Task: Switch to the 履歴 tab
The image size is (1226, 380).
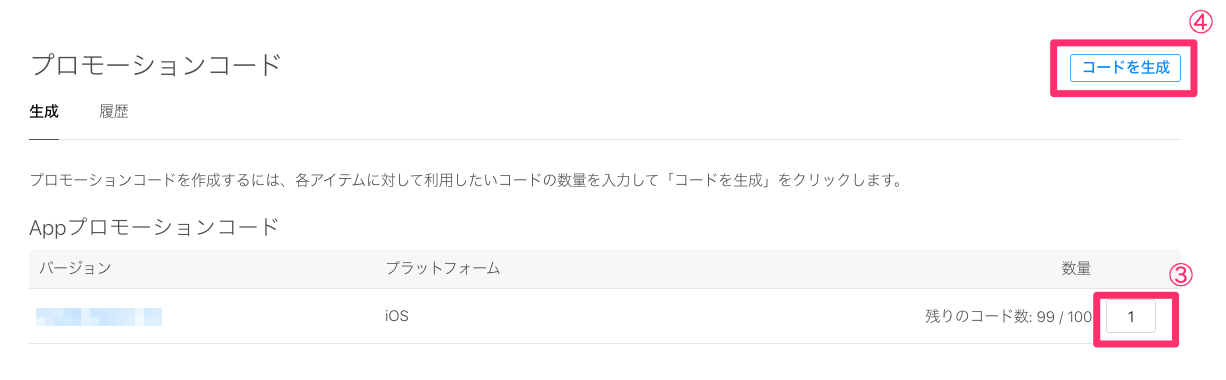Action: (114, 111)
